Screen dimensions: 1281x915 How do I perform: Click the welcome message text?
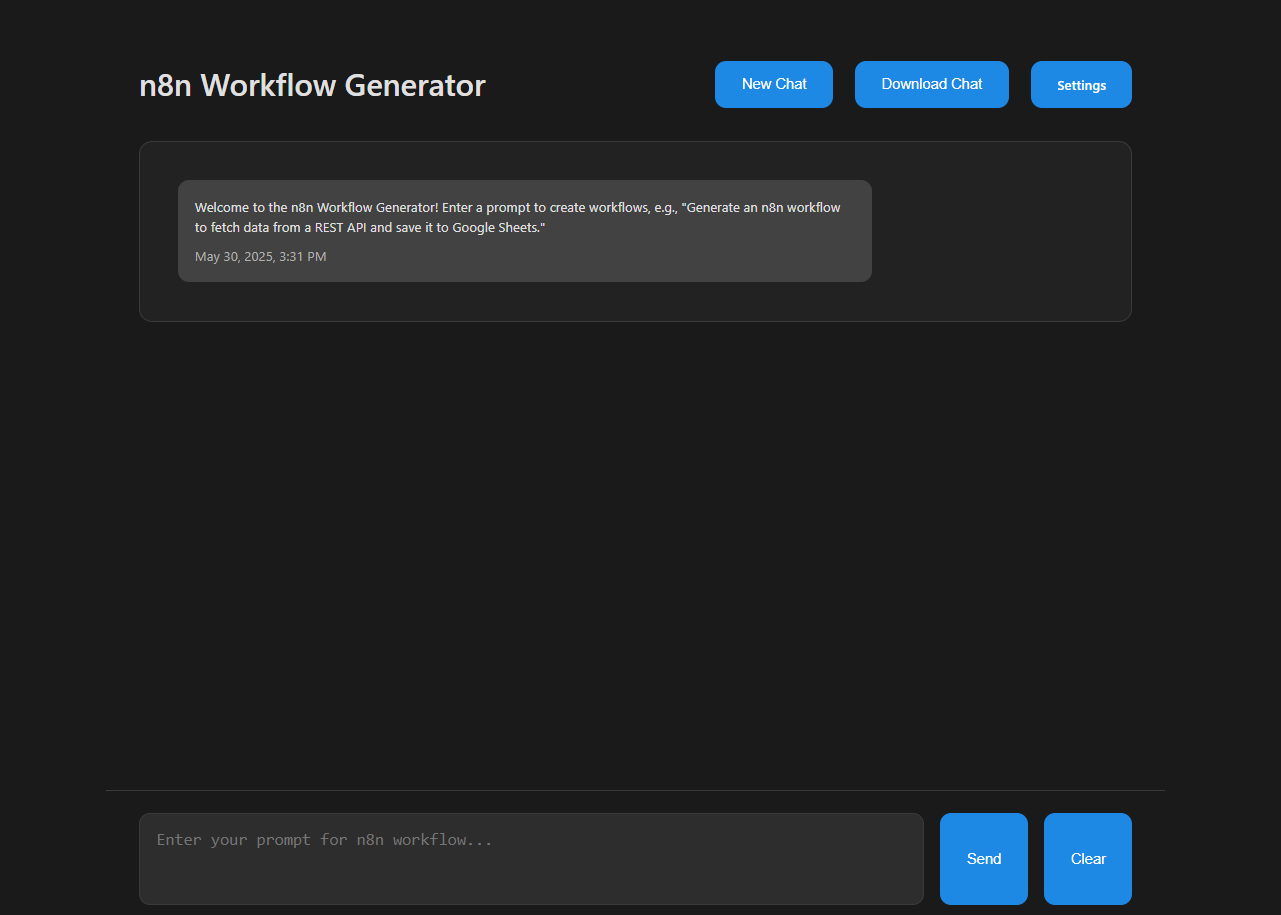[x=518, y=218]
